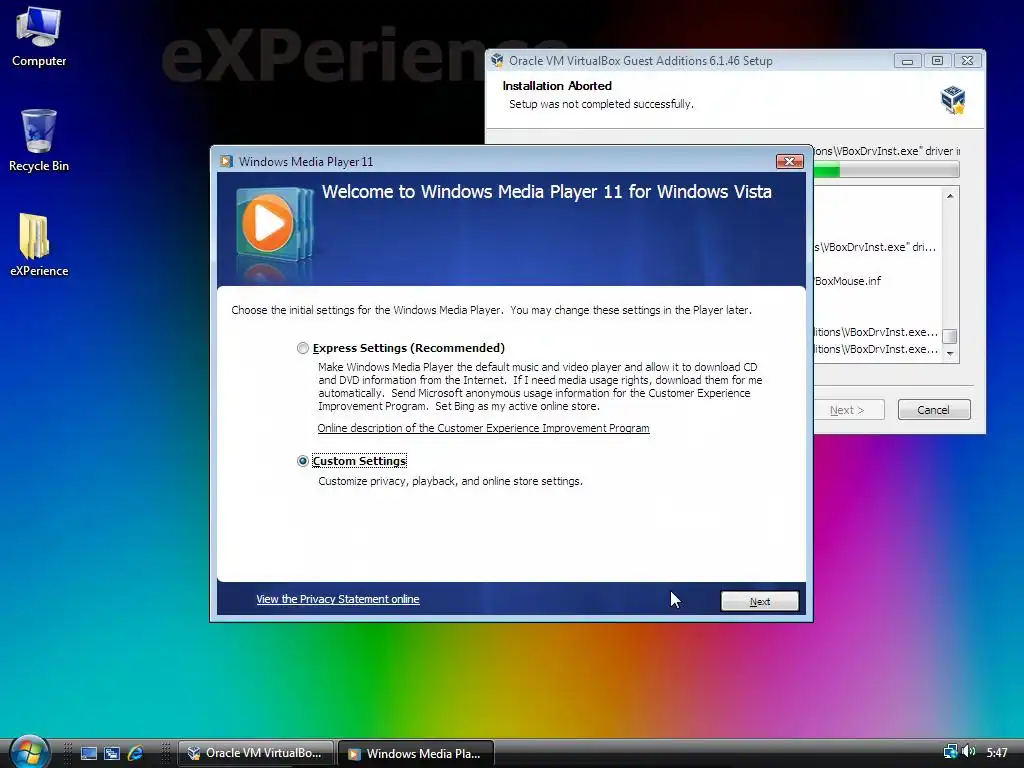The image size is (1024, 768).
Task: Select Express Settings (Recommended) option
Action: (302, 348)
